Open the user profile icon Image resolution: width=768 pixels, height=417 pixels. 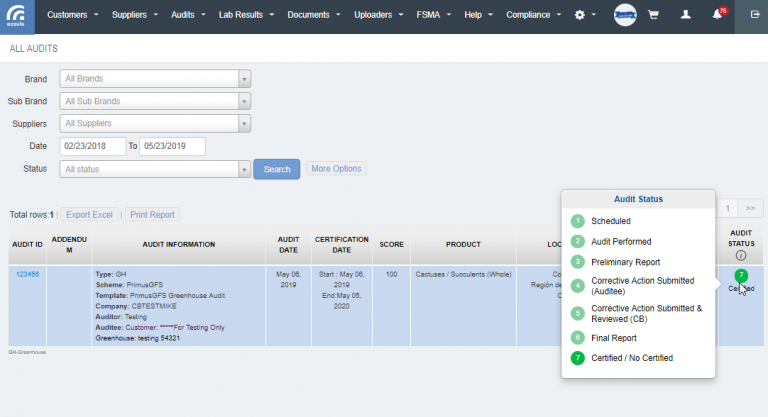(685, 16)
